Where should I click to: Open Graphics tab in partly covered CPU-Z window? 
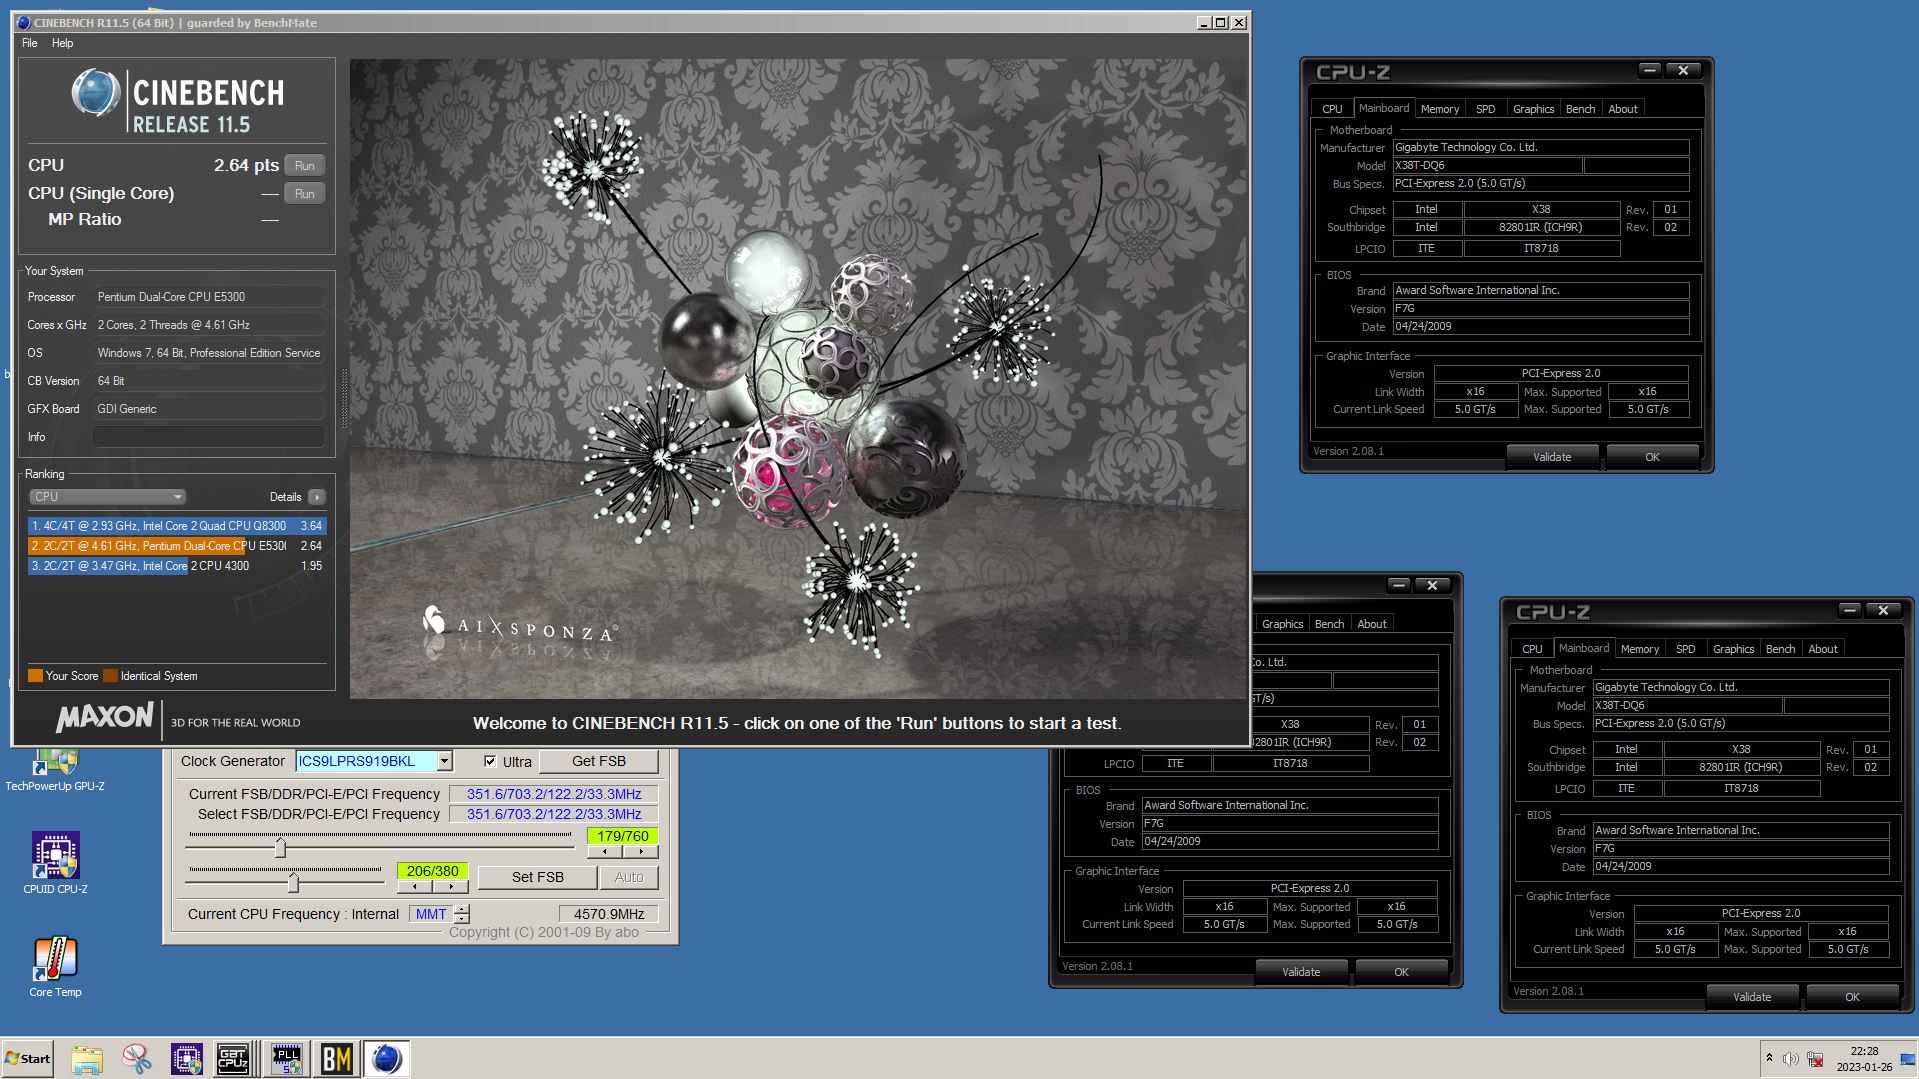tap(1282, 624)
